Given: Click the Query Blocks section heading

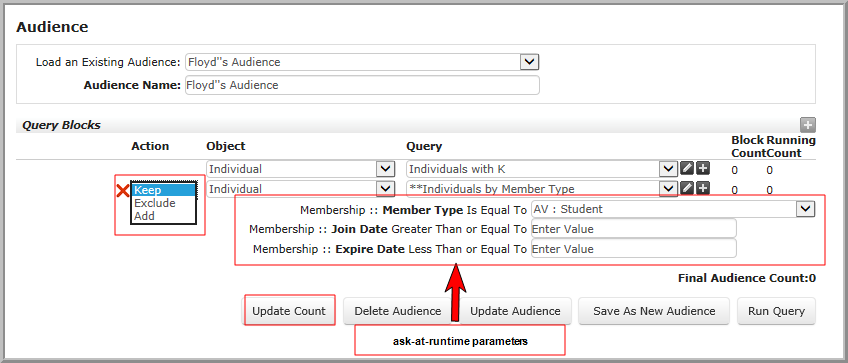Looking at the screenshot, I should tap(61, 125).
